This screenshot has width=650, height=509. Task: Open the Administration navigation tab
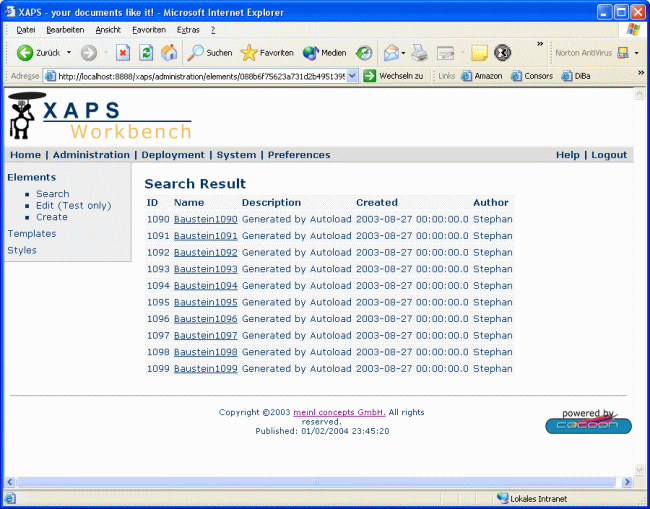click(91, 155)
